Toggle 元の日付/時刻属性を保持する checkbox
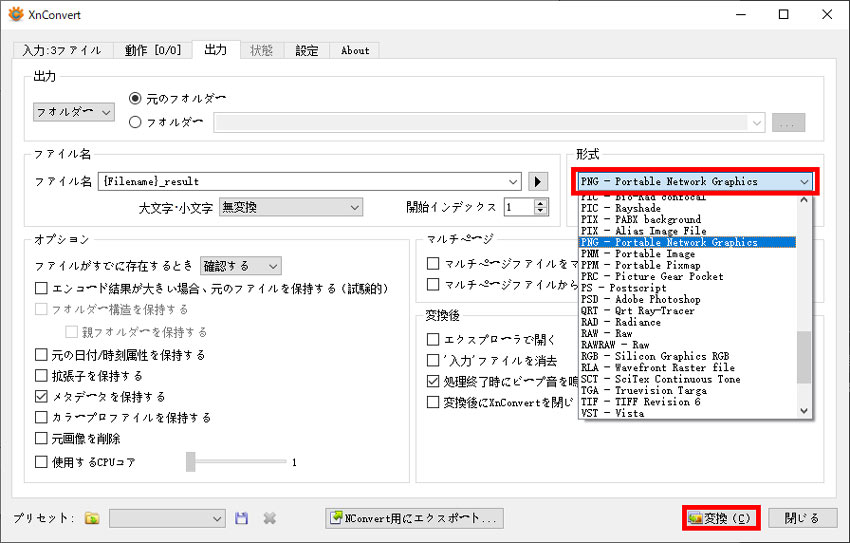 coord(41,355)
